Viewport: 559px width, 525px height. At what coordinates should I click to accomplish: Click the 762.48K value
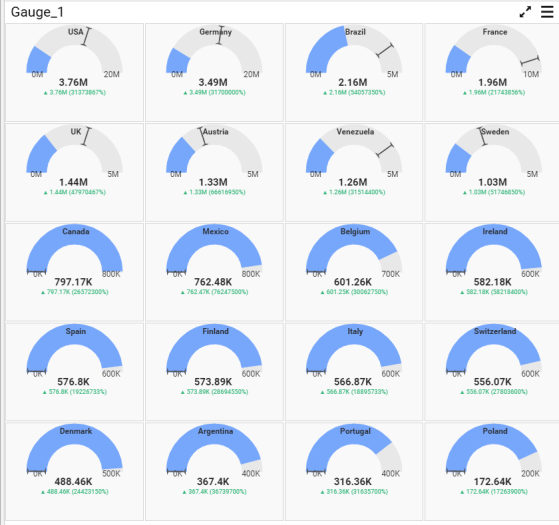[x=213, y=282]
